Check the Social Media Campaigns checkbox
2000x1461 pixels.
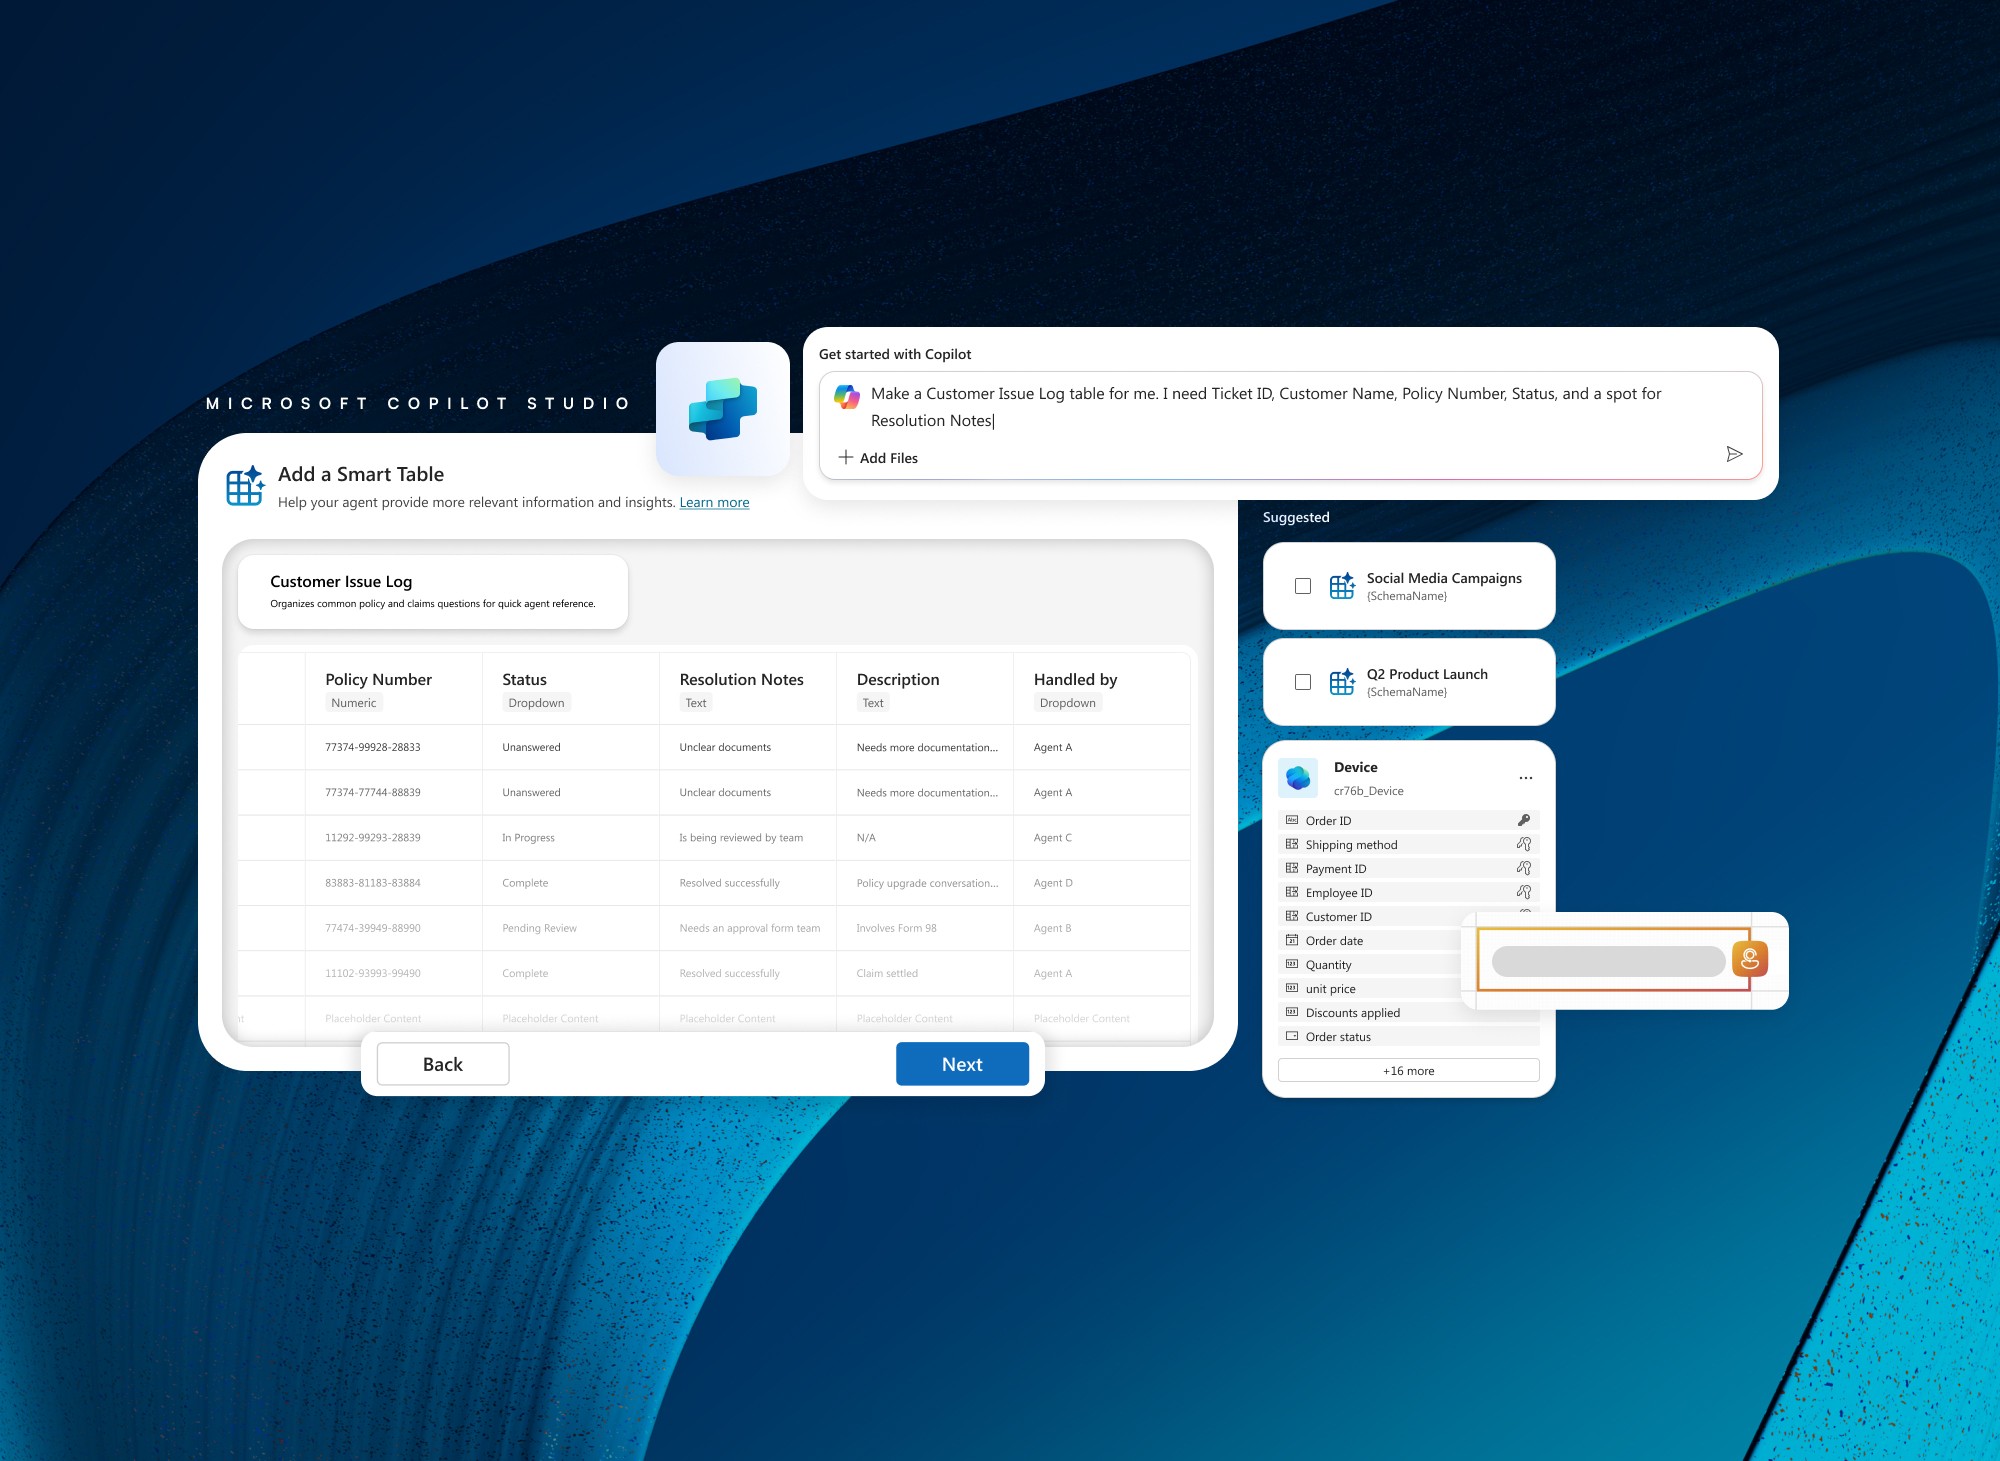coord(1303,586)
